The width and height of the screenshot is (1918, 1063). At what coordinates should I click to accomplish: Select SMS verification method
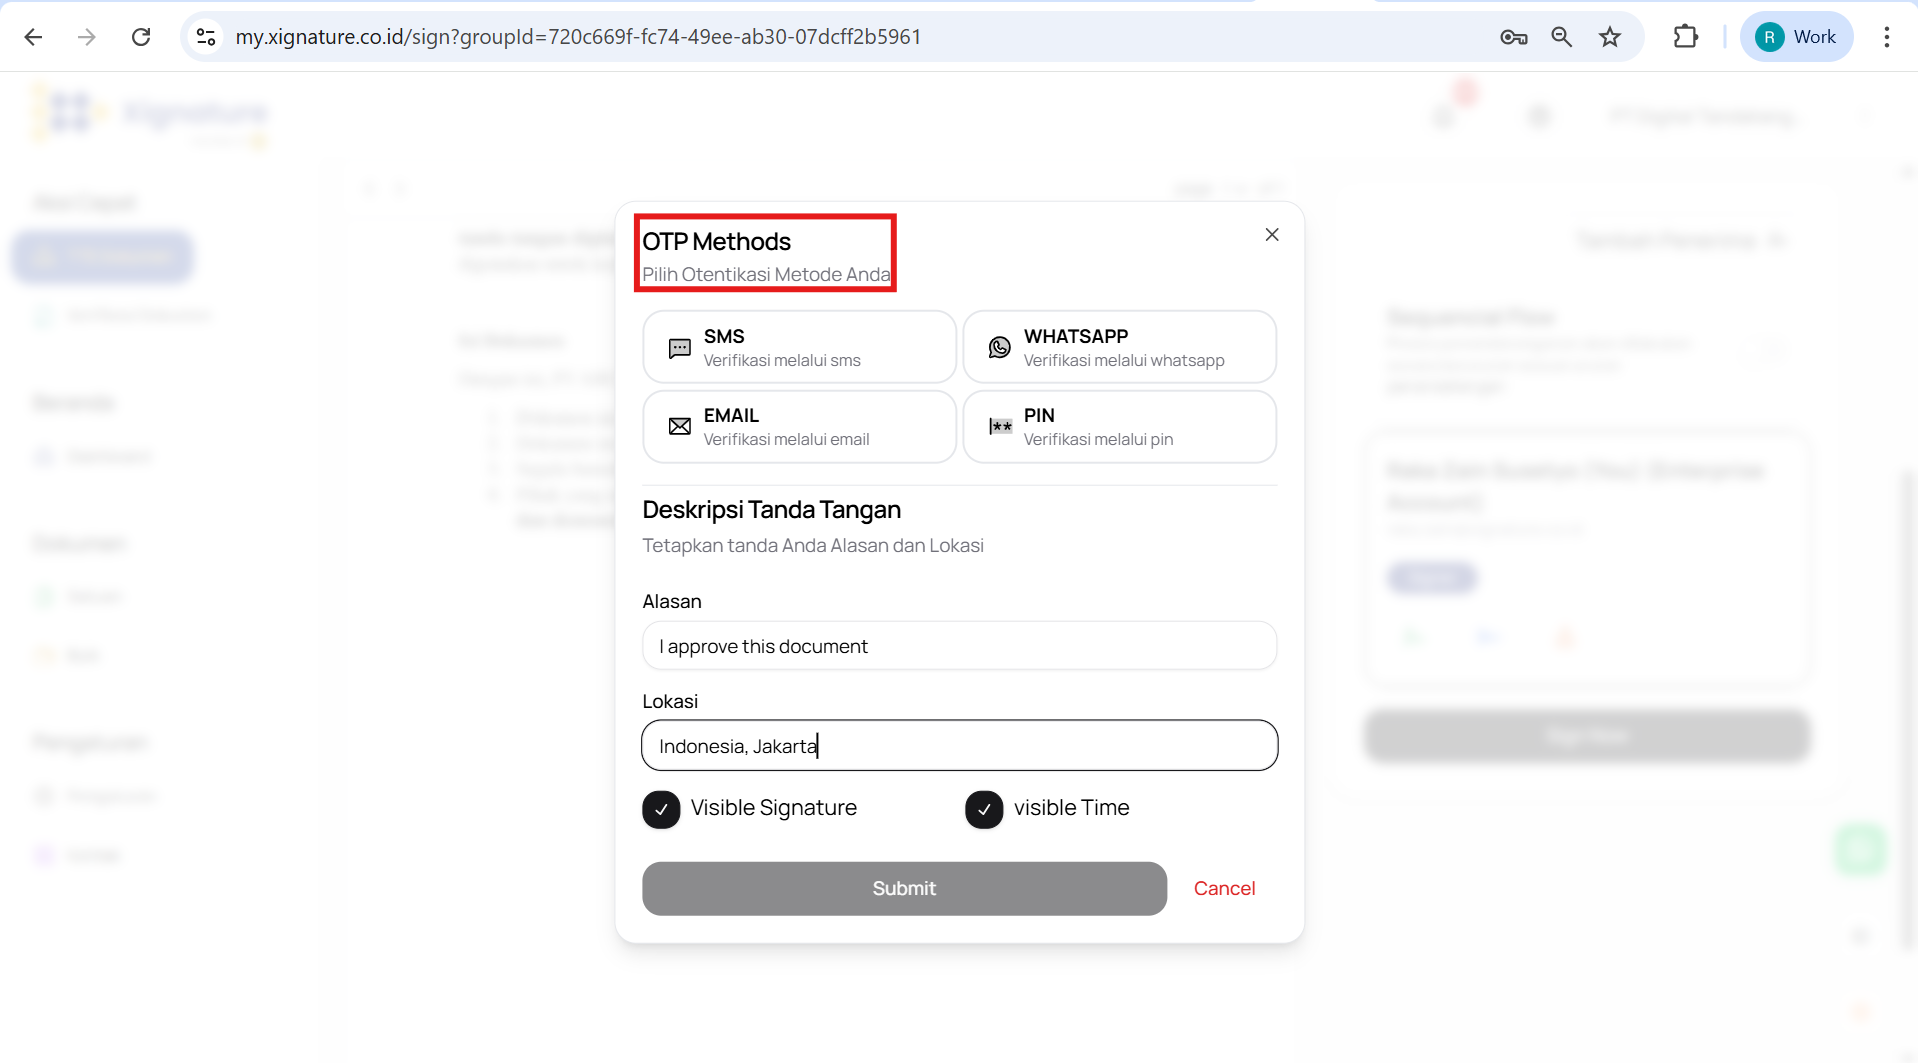click(x=798, y=347)
